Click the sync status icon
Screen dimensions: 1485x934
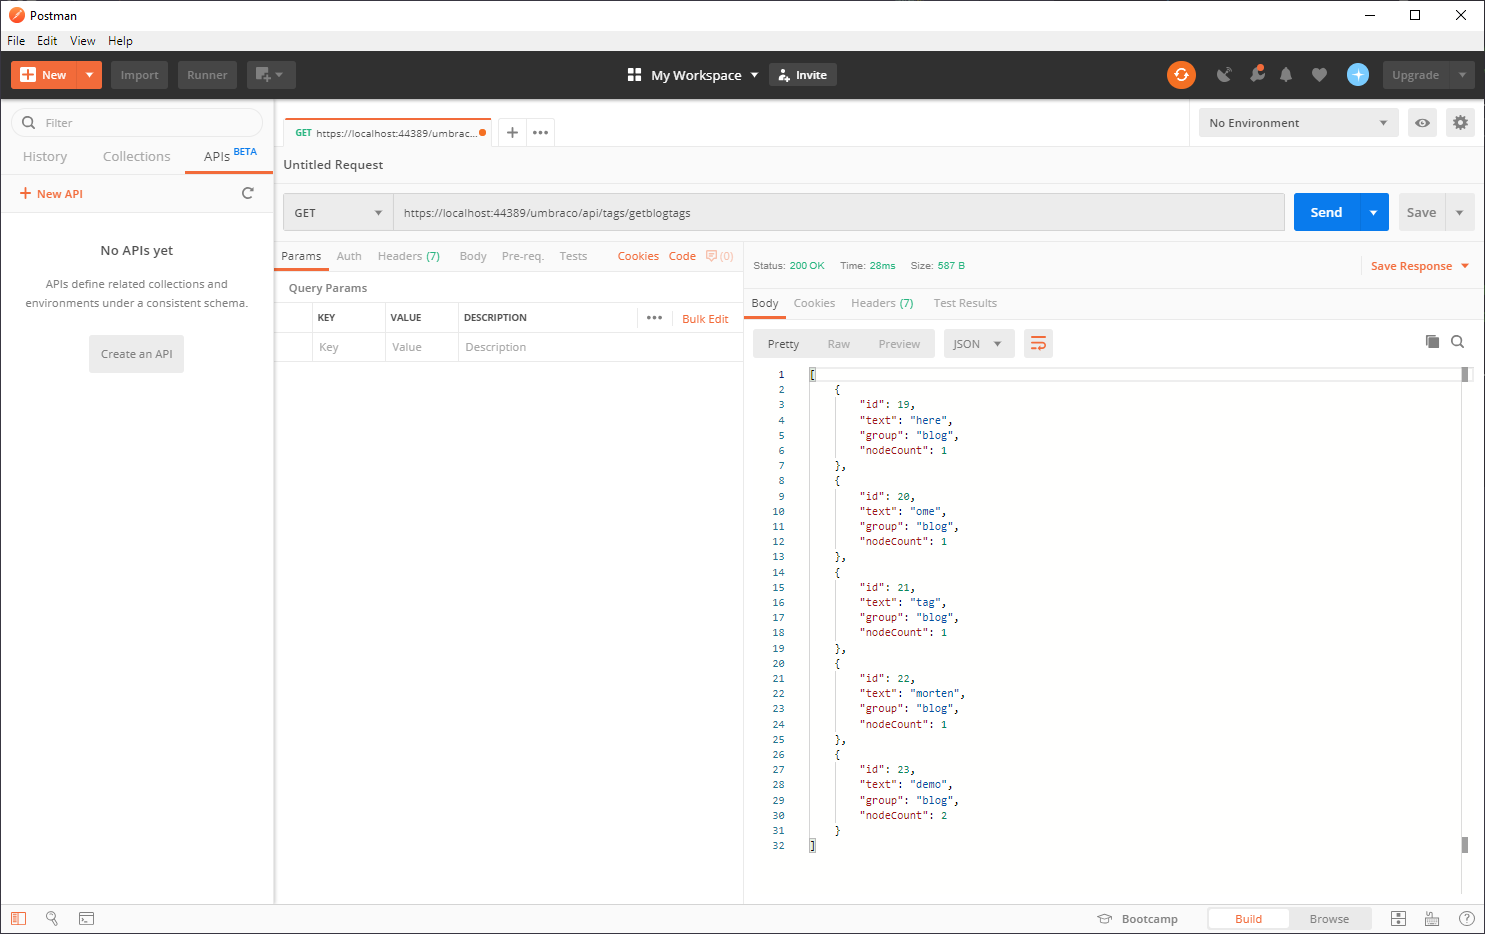[x=1181, y=75]
